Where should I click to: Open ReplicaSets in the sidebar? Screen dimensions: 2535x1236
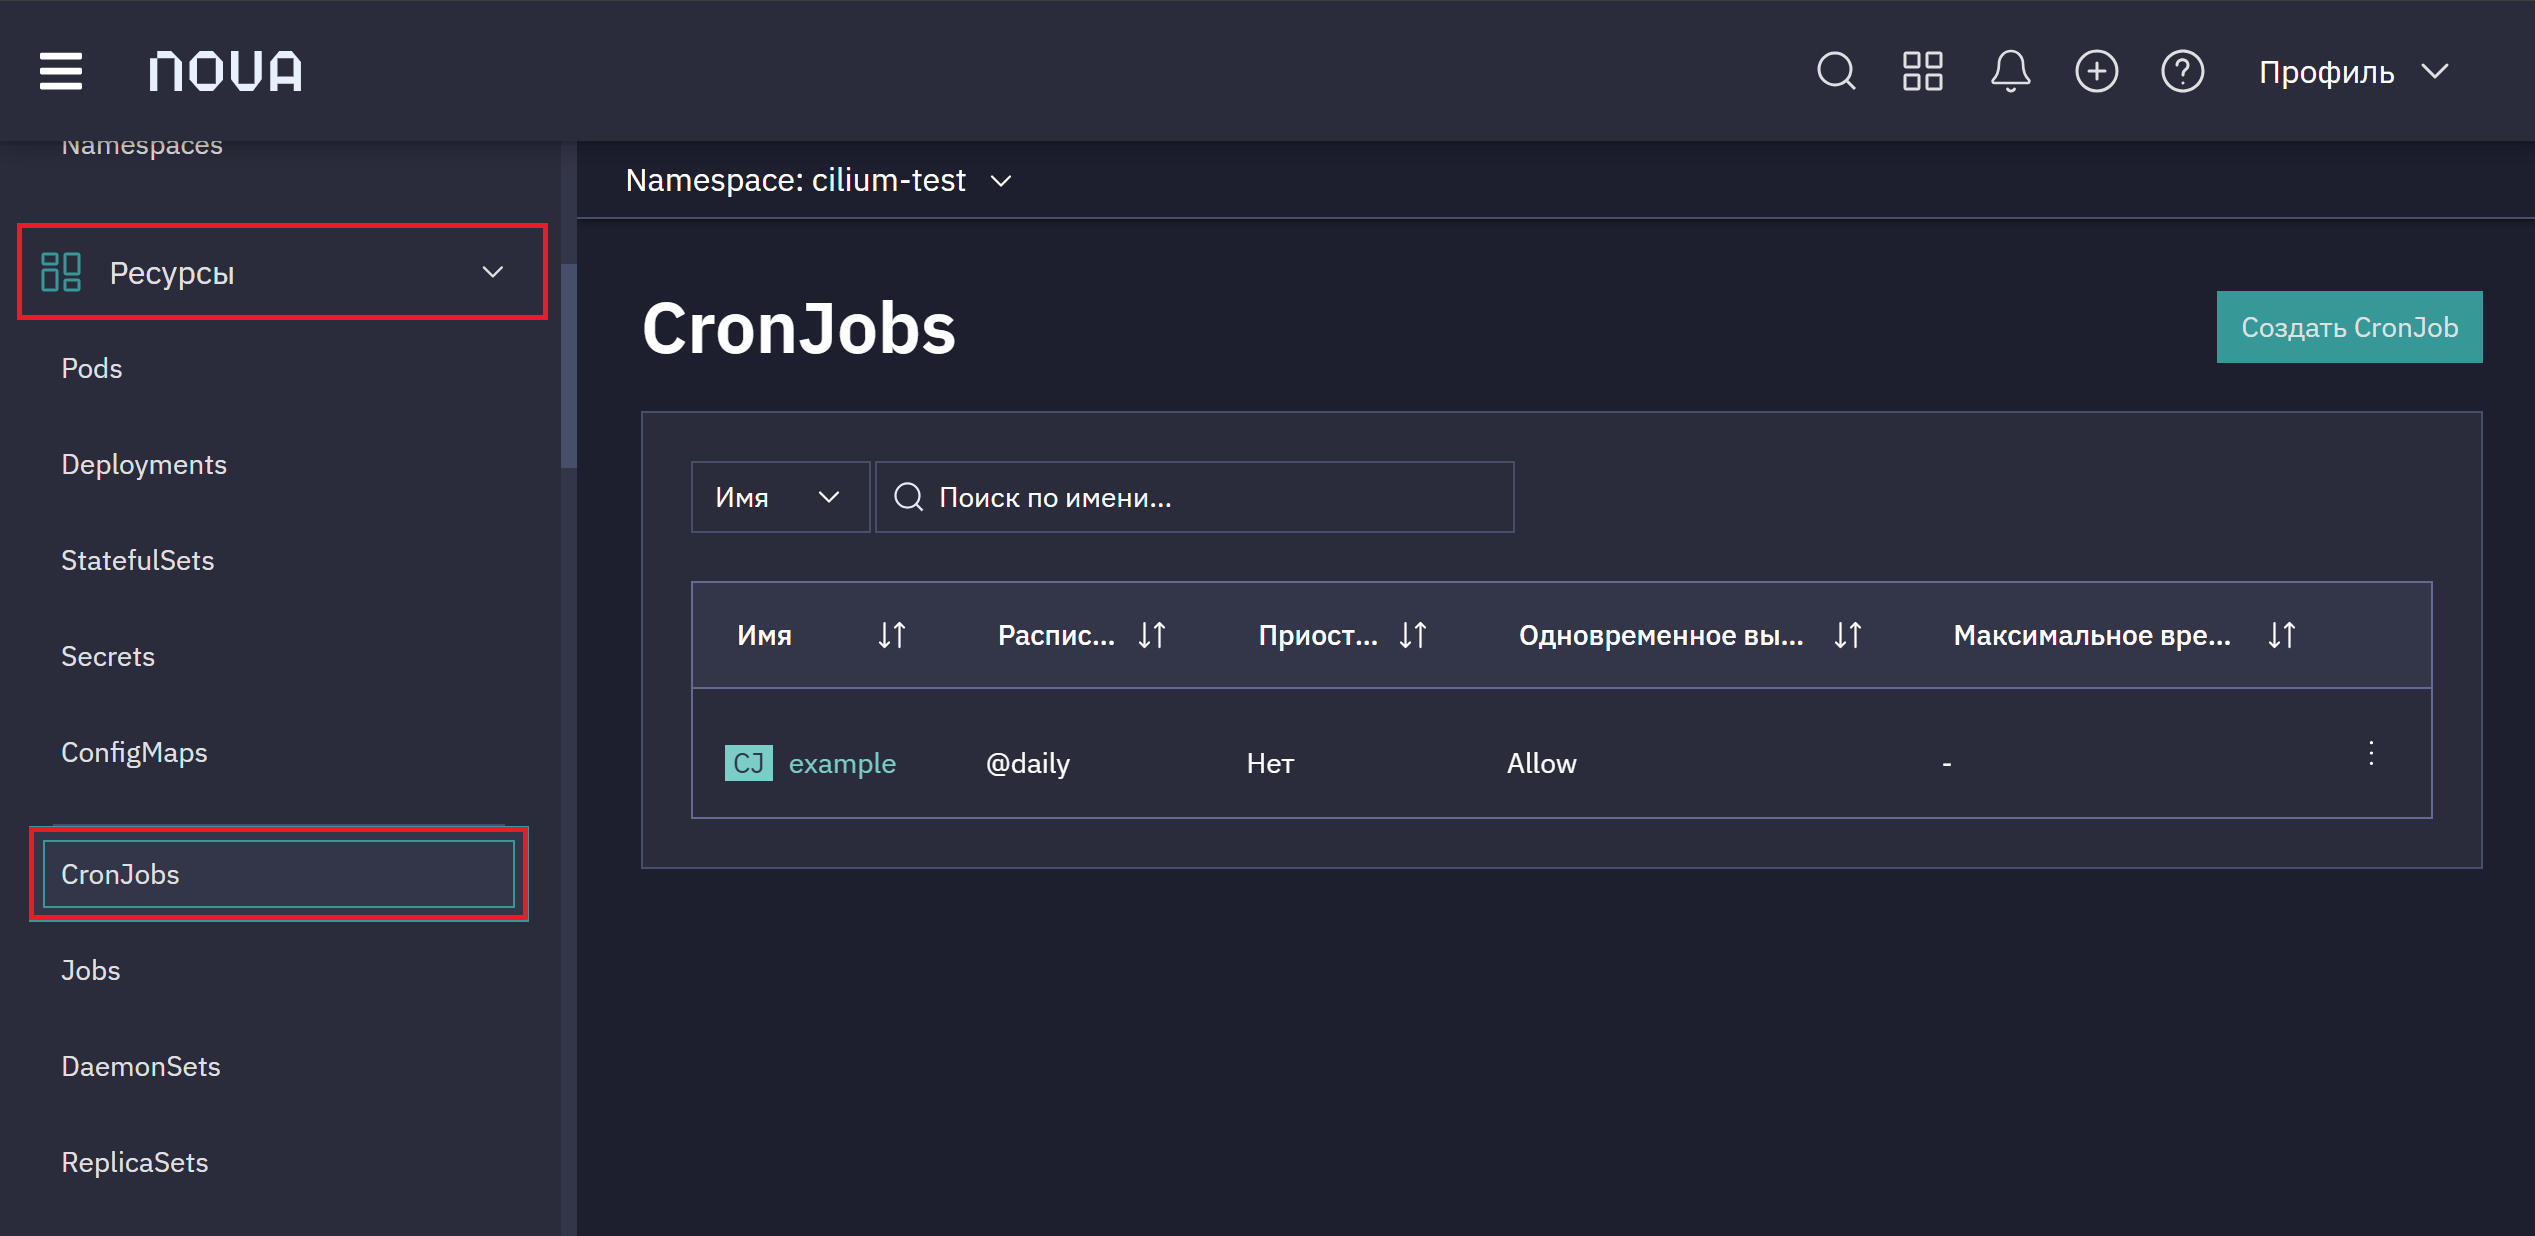coord(135,1162)
